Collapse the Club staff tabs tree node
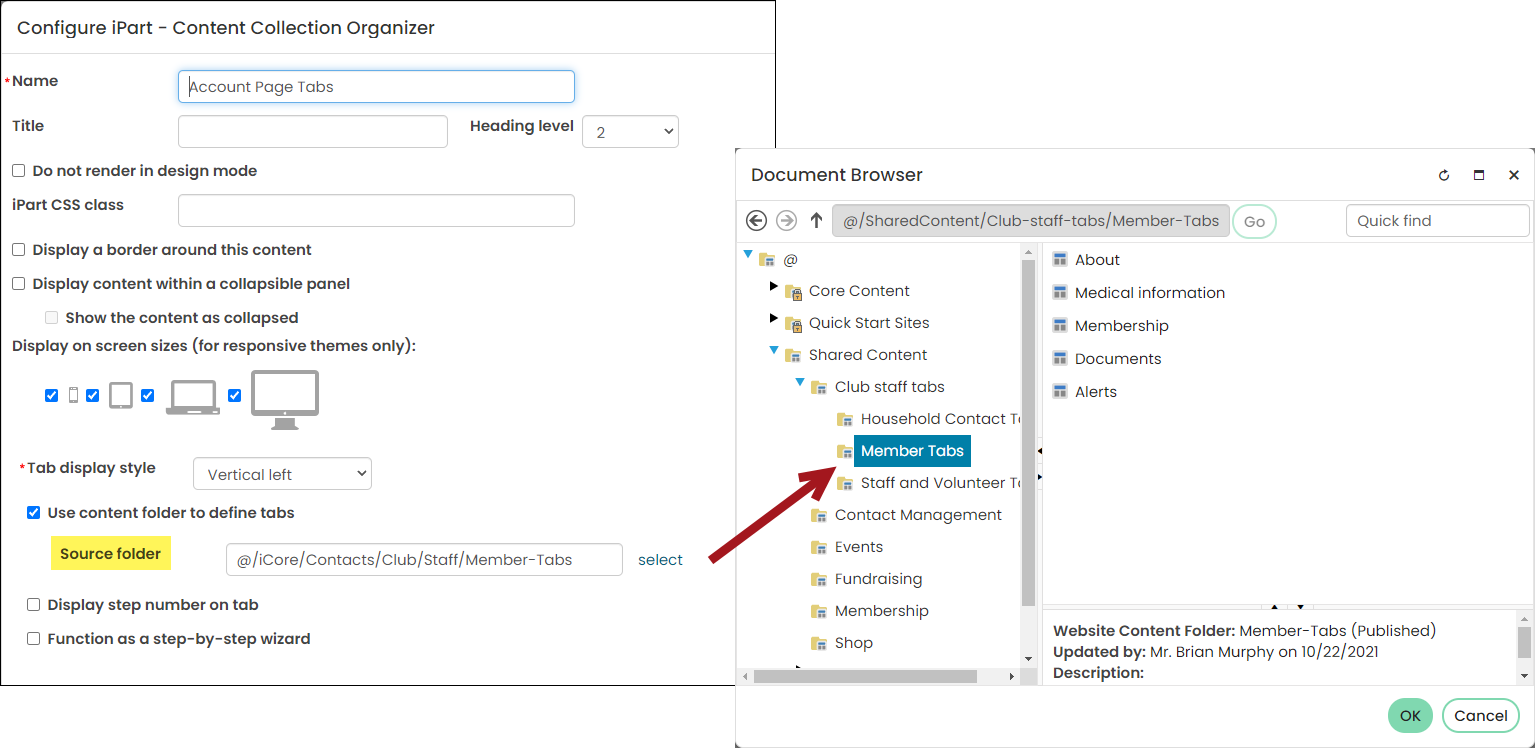1535x748 pixels. pyautogui.click(x=800, y=383)
